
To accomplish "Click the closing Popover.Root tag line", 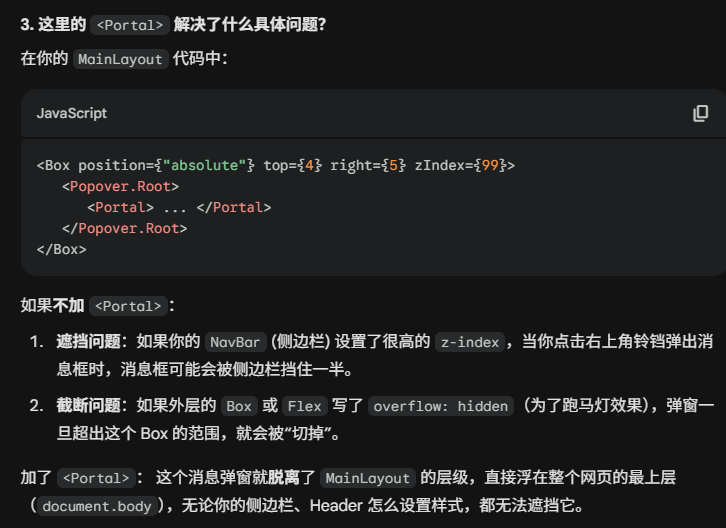I will [x=124, y=228].
